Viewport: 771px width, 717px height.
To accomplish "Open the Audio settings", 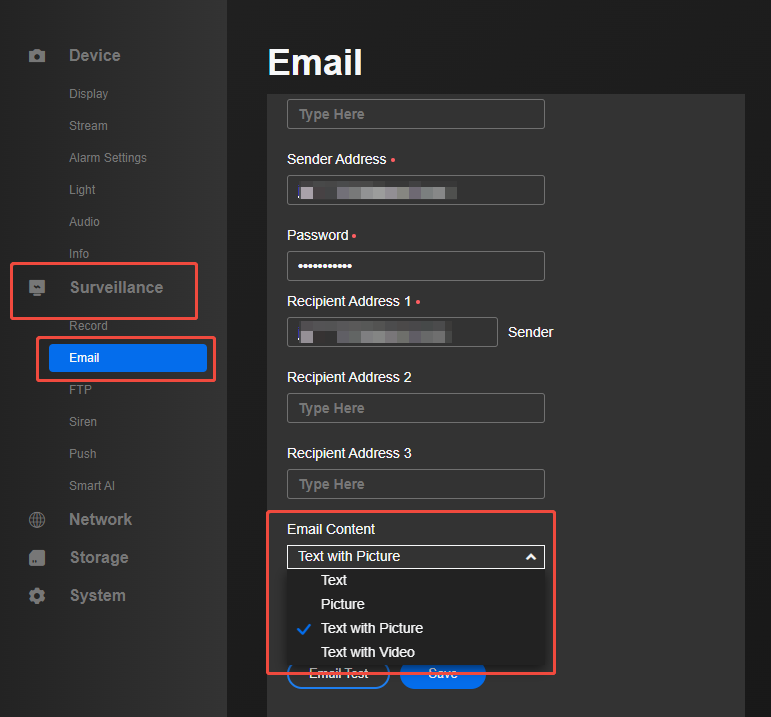I will [84, 222].
